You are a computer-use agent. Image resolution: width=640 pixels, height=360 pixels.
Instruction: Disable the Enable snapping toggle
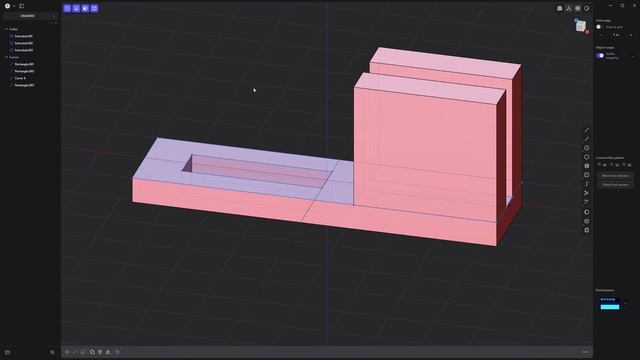pos(600,56)
